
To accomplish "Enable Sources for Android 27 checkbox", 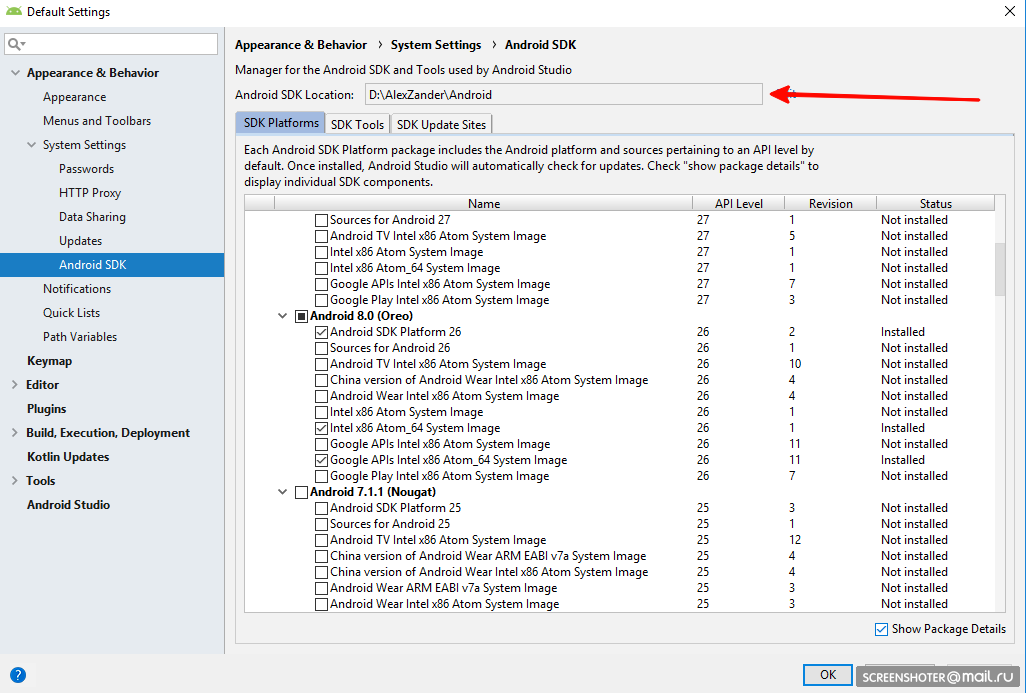I will point(321,220).
